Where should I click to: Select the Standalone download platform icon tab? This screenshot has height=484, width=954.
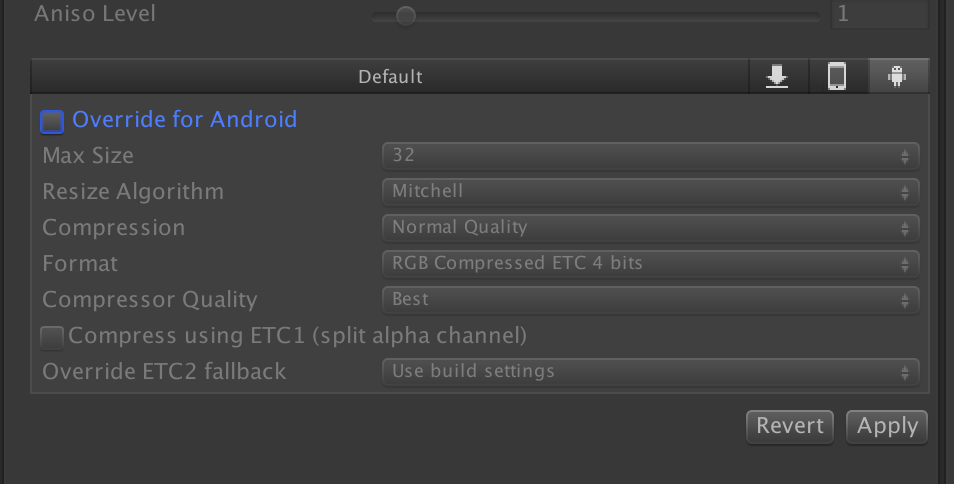(777, 76)
